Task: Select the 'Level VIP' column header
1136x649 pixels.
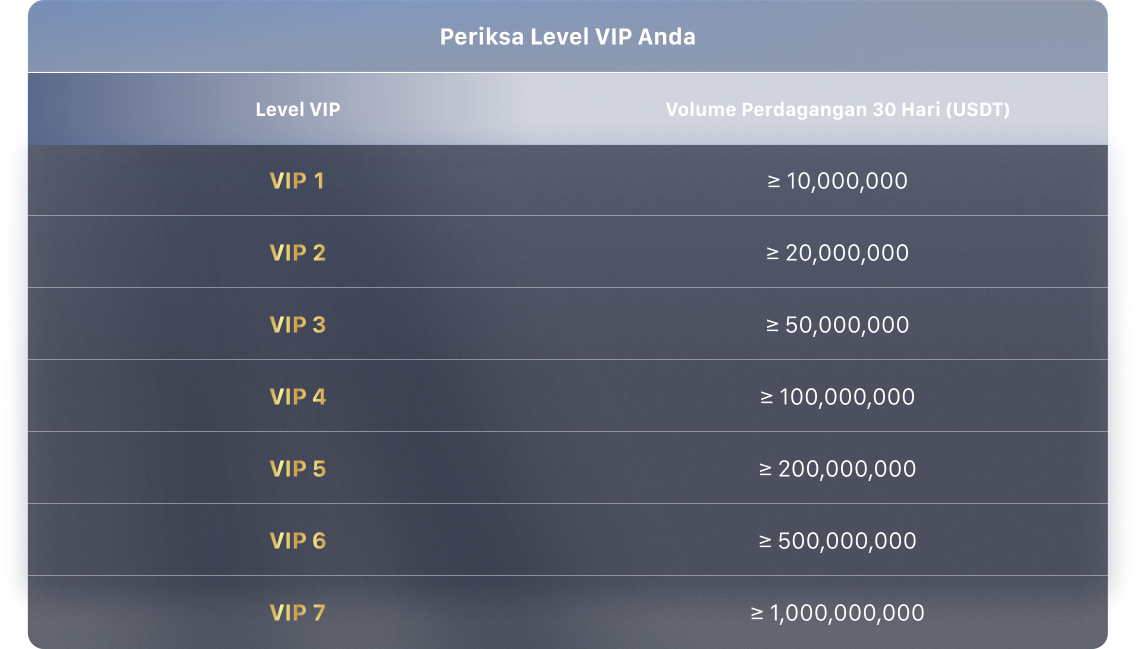Action: point(298,110)
